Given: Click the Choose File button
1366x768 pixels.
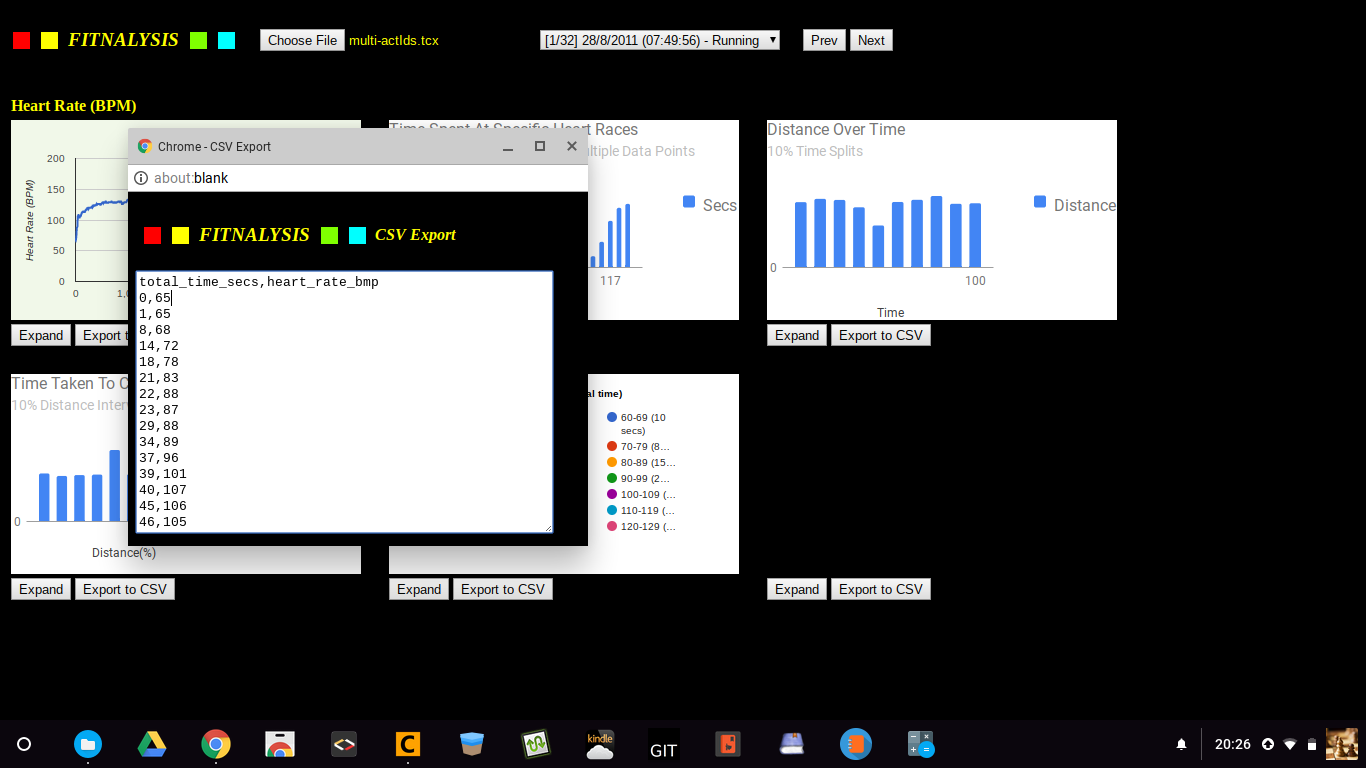Looking at the screenshot, I should point(302,40).
